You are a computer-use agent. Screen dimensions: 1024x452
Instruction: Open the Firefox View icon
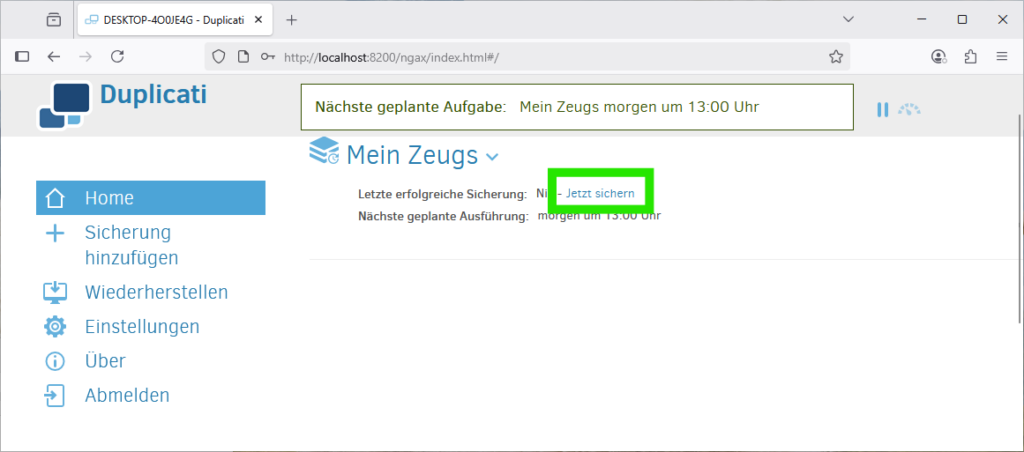pyautogui.click(x=54, y=20)
